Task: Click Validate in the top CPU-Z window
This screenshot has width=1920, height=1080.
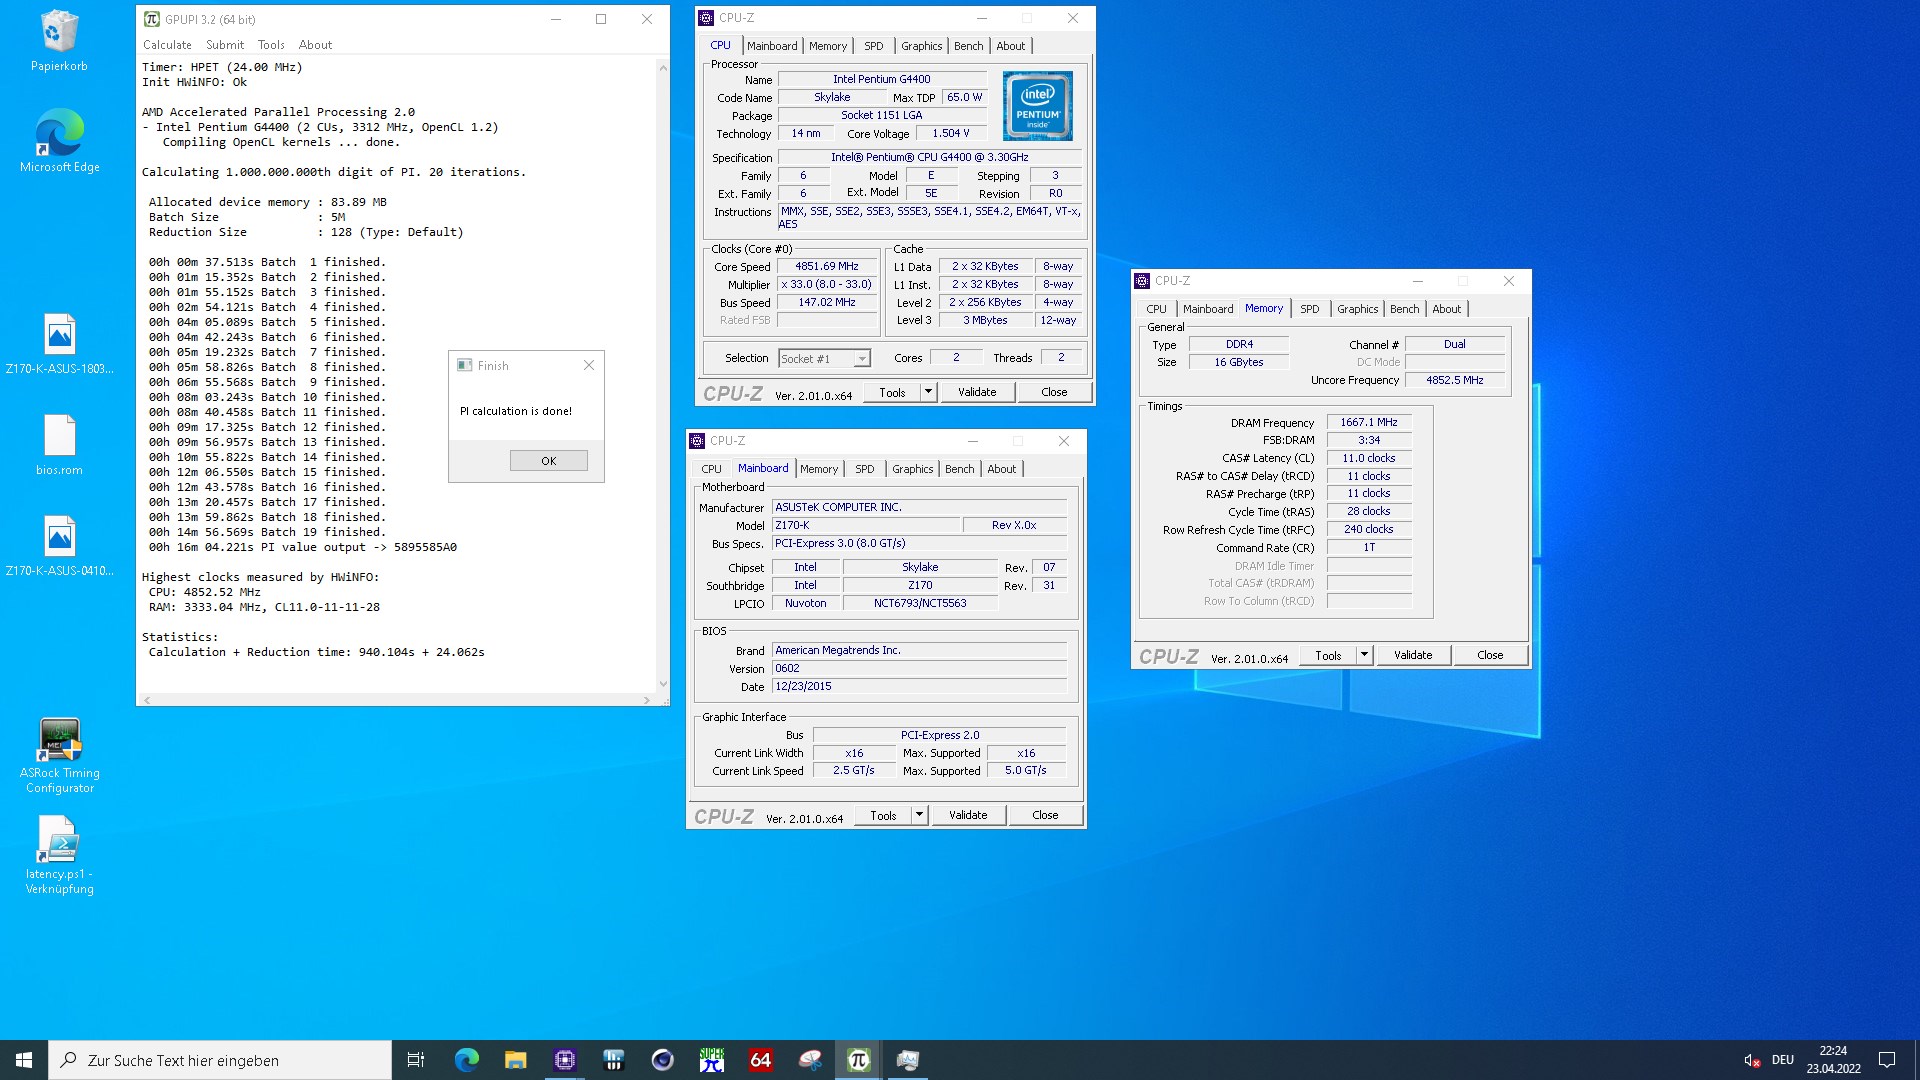Action: click(977, 392)
